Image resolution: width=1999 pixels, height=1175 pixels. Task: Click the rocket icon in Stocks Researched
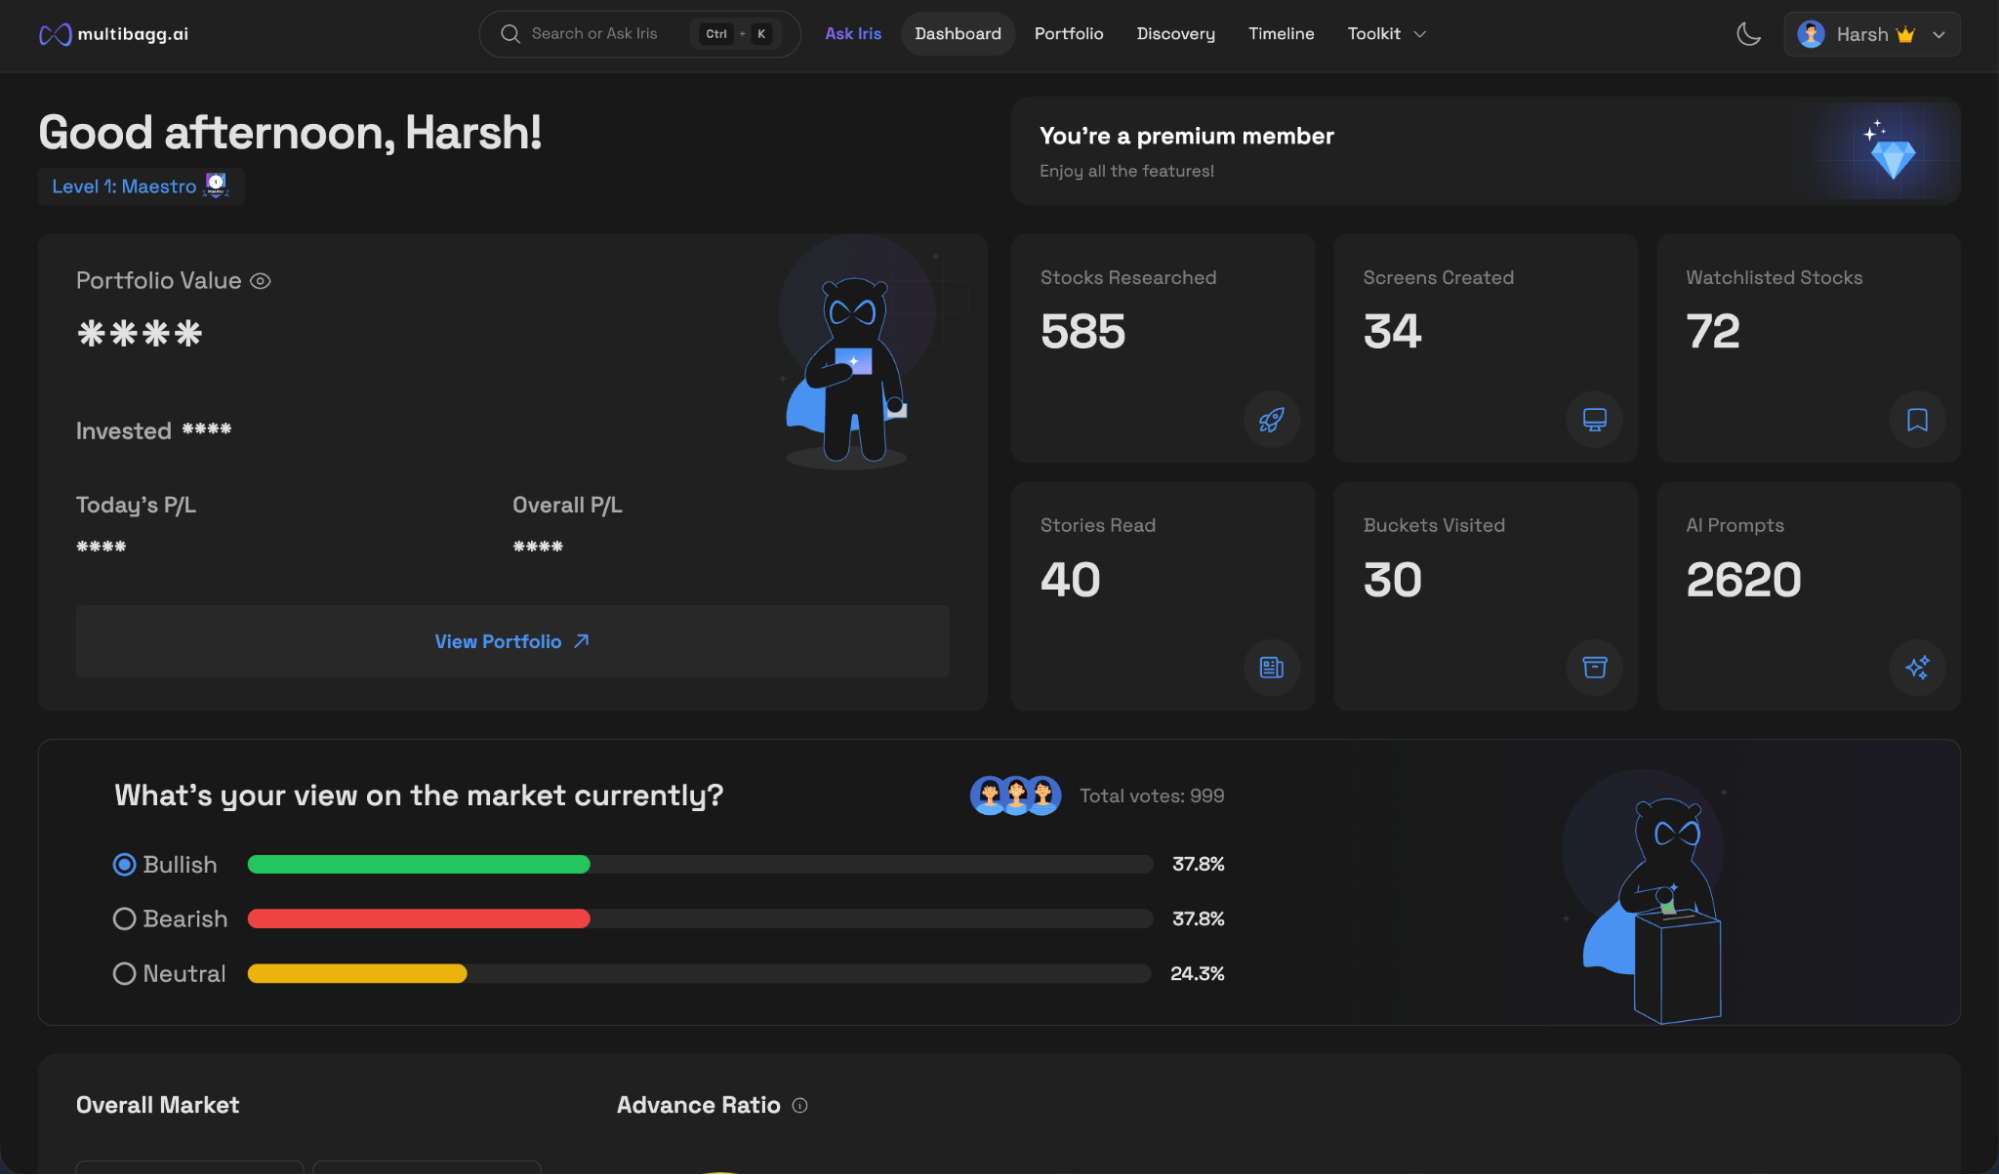(x=1271, y=420)
